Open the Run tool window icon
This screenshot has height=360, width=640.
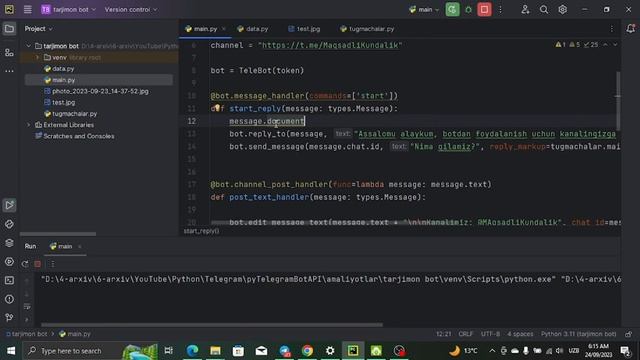pos(9,205)
